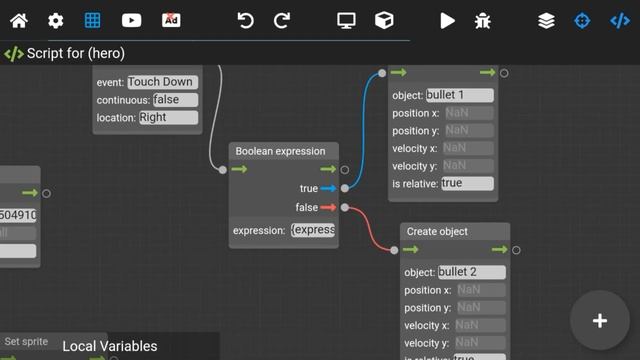Click Boolean expression input port

point(222,169)
